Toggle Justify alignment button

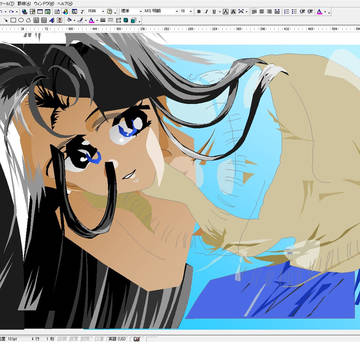click(x=277, y=12)
